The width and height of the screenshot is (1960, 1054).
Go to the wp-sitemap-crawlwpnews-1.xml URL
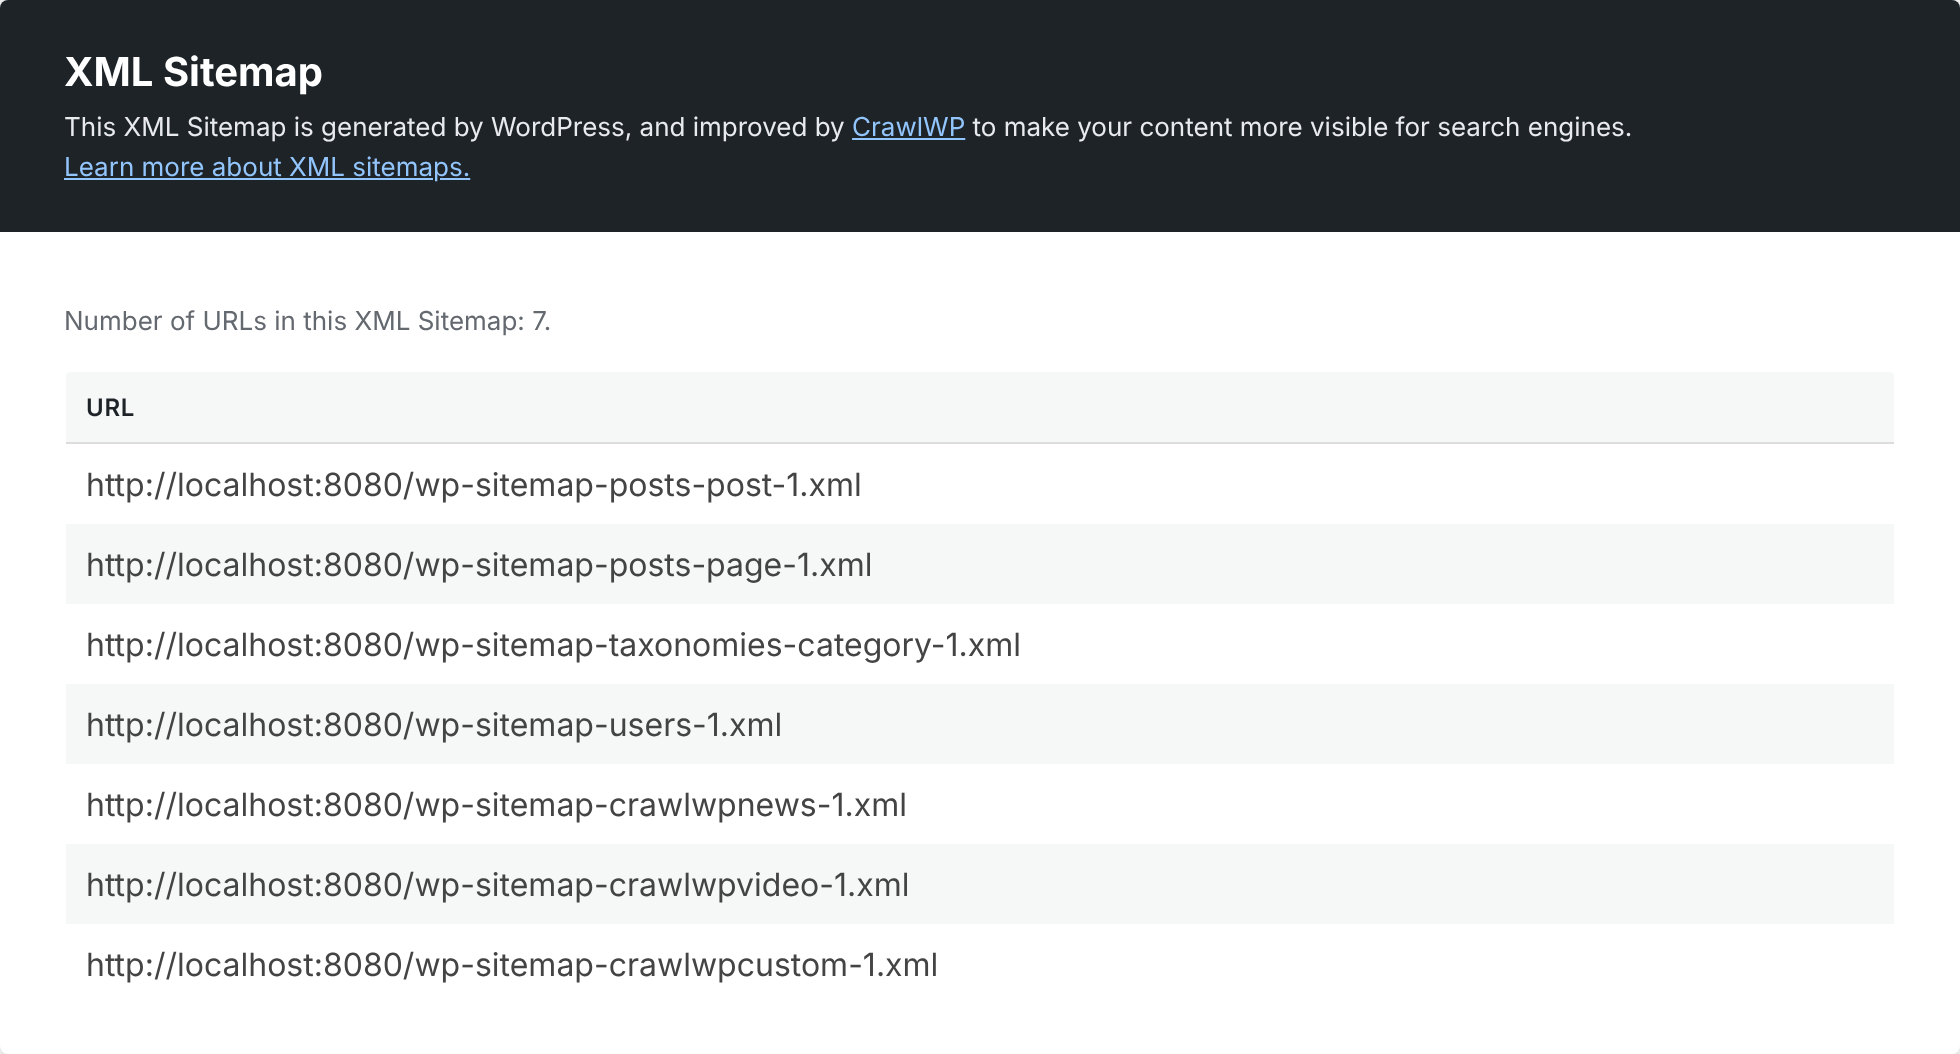496,805
